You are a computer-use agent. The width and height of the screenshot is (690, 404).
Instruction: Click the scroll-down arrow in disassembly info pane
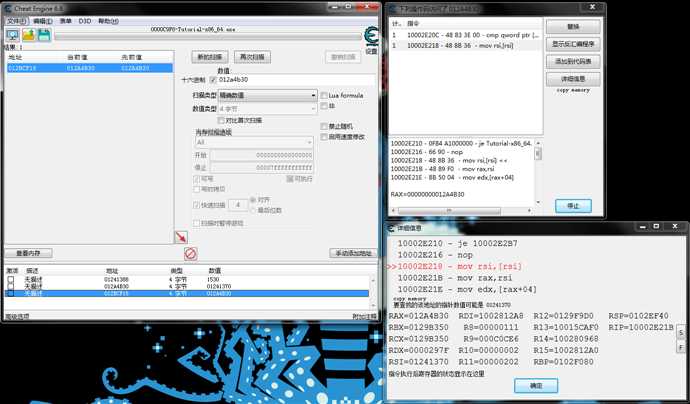[x=538, y=202]
